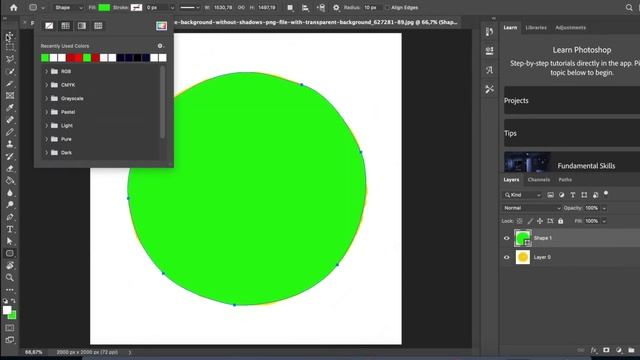The image size is (640, 360).
Task: Select the Pen tool
Action: tap(9, 217)
